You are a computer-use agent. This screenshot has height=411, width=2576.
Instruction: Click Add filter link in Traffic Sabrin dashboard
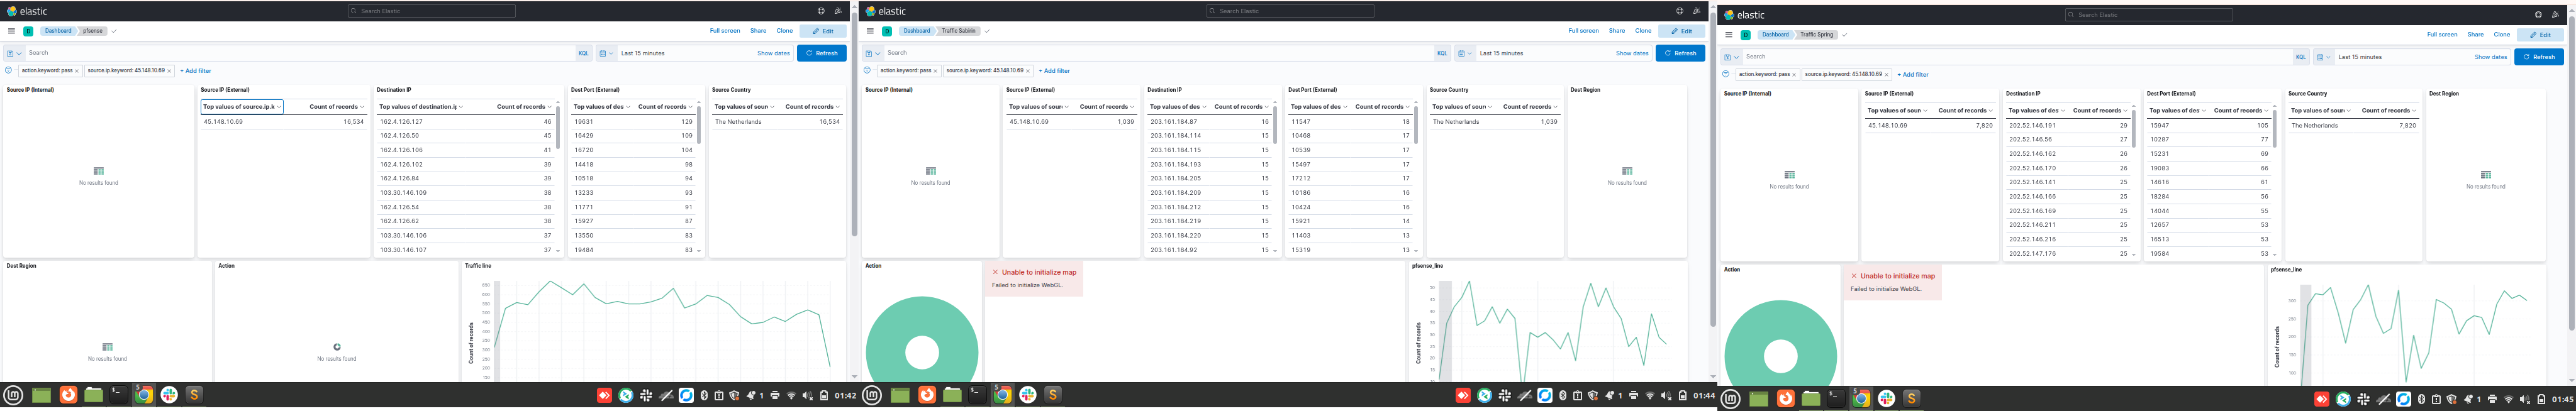[x=1054, y=71]
